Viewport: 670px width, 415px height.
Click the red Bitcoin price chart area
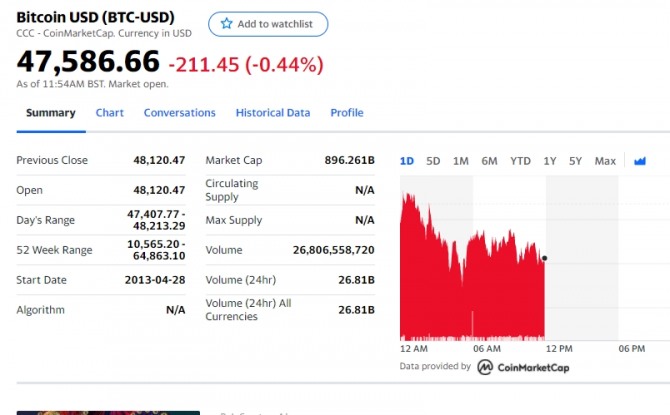(x=470, y=290)
